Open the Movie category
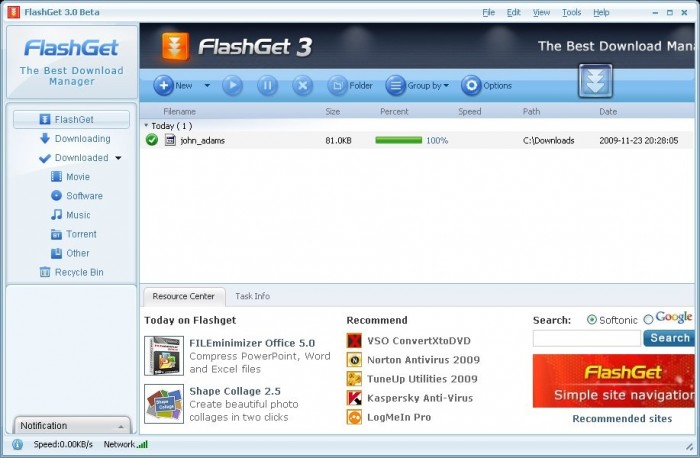700x458 pixels. pyautogui.click(x=70, y=177)
